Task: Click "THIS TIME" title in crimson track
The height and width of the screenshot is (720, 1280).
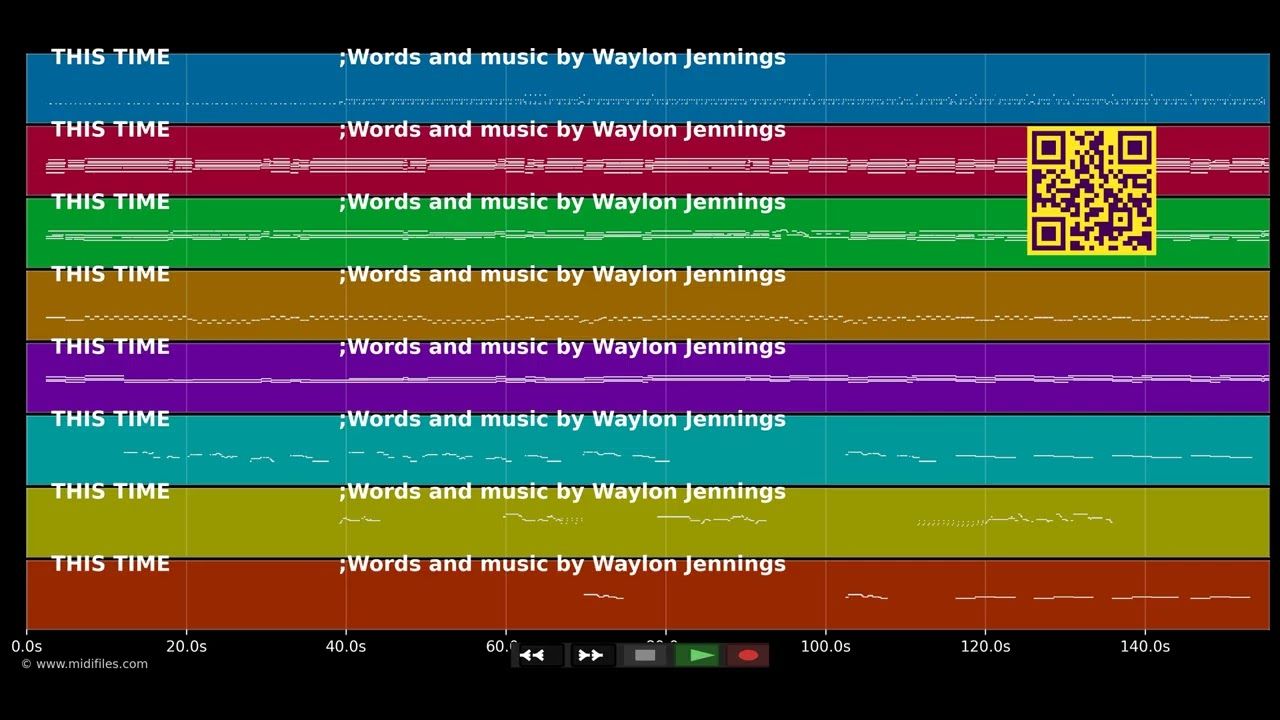Action: pyautogui.click(x=110, y=129)
